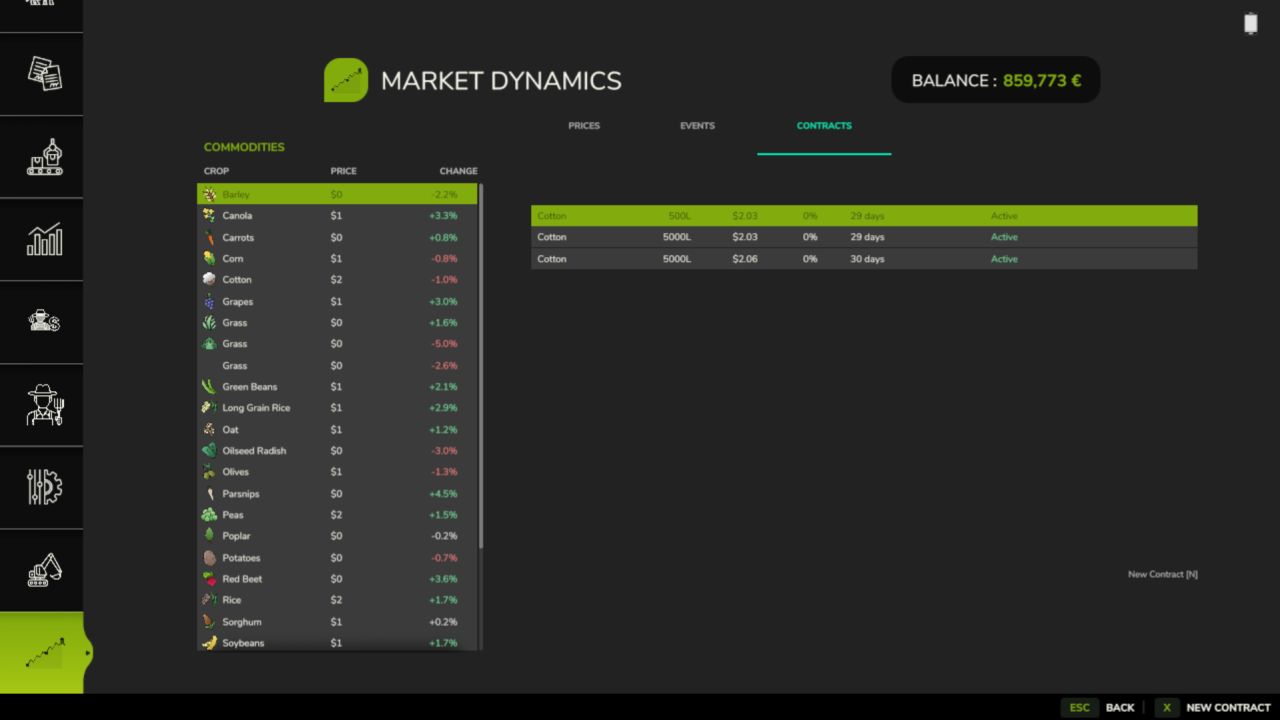
Task: Select the Cotton contract at $2.06
Action: click(x=863, y=259)
